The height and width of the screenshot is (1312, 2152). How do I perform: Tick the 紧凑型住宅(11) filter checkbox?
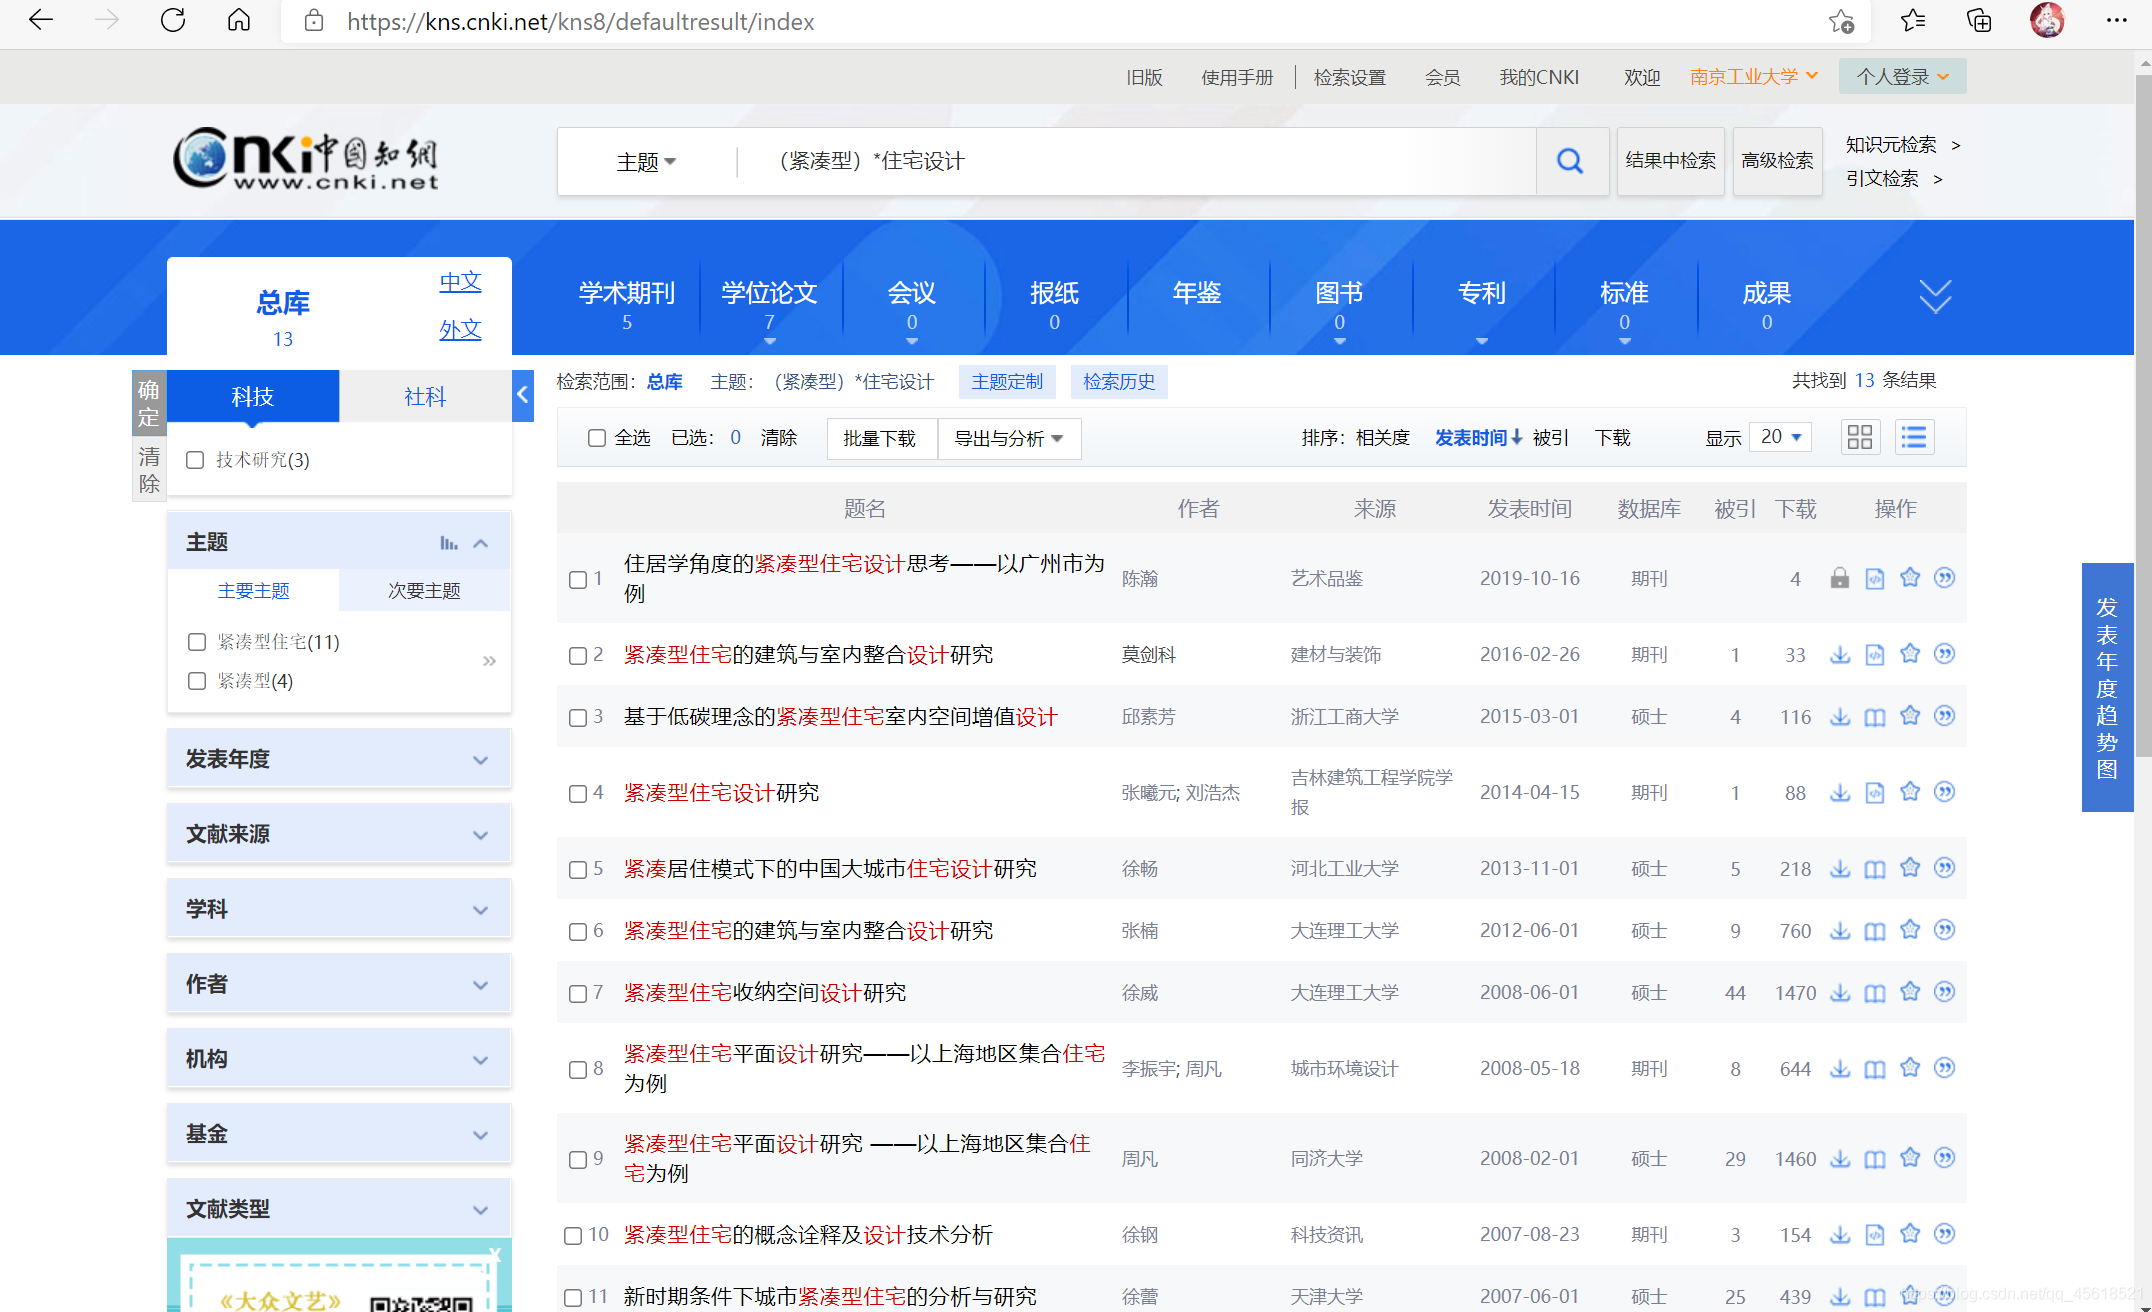[x=197, y=642]
